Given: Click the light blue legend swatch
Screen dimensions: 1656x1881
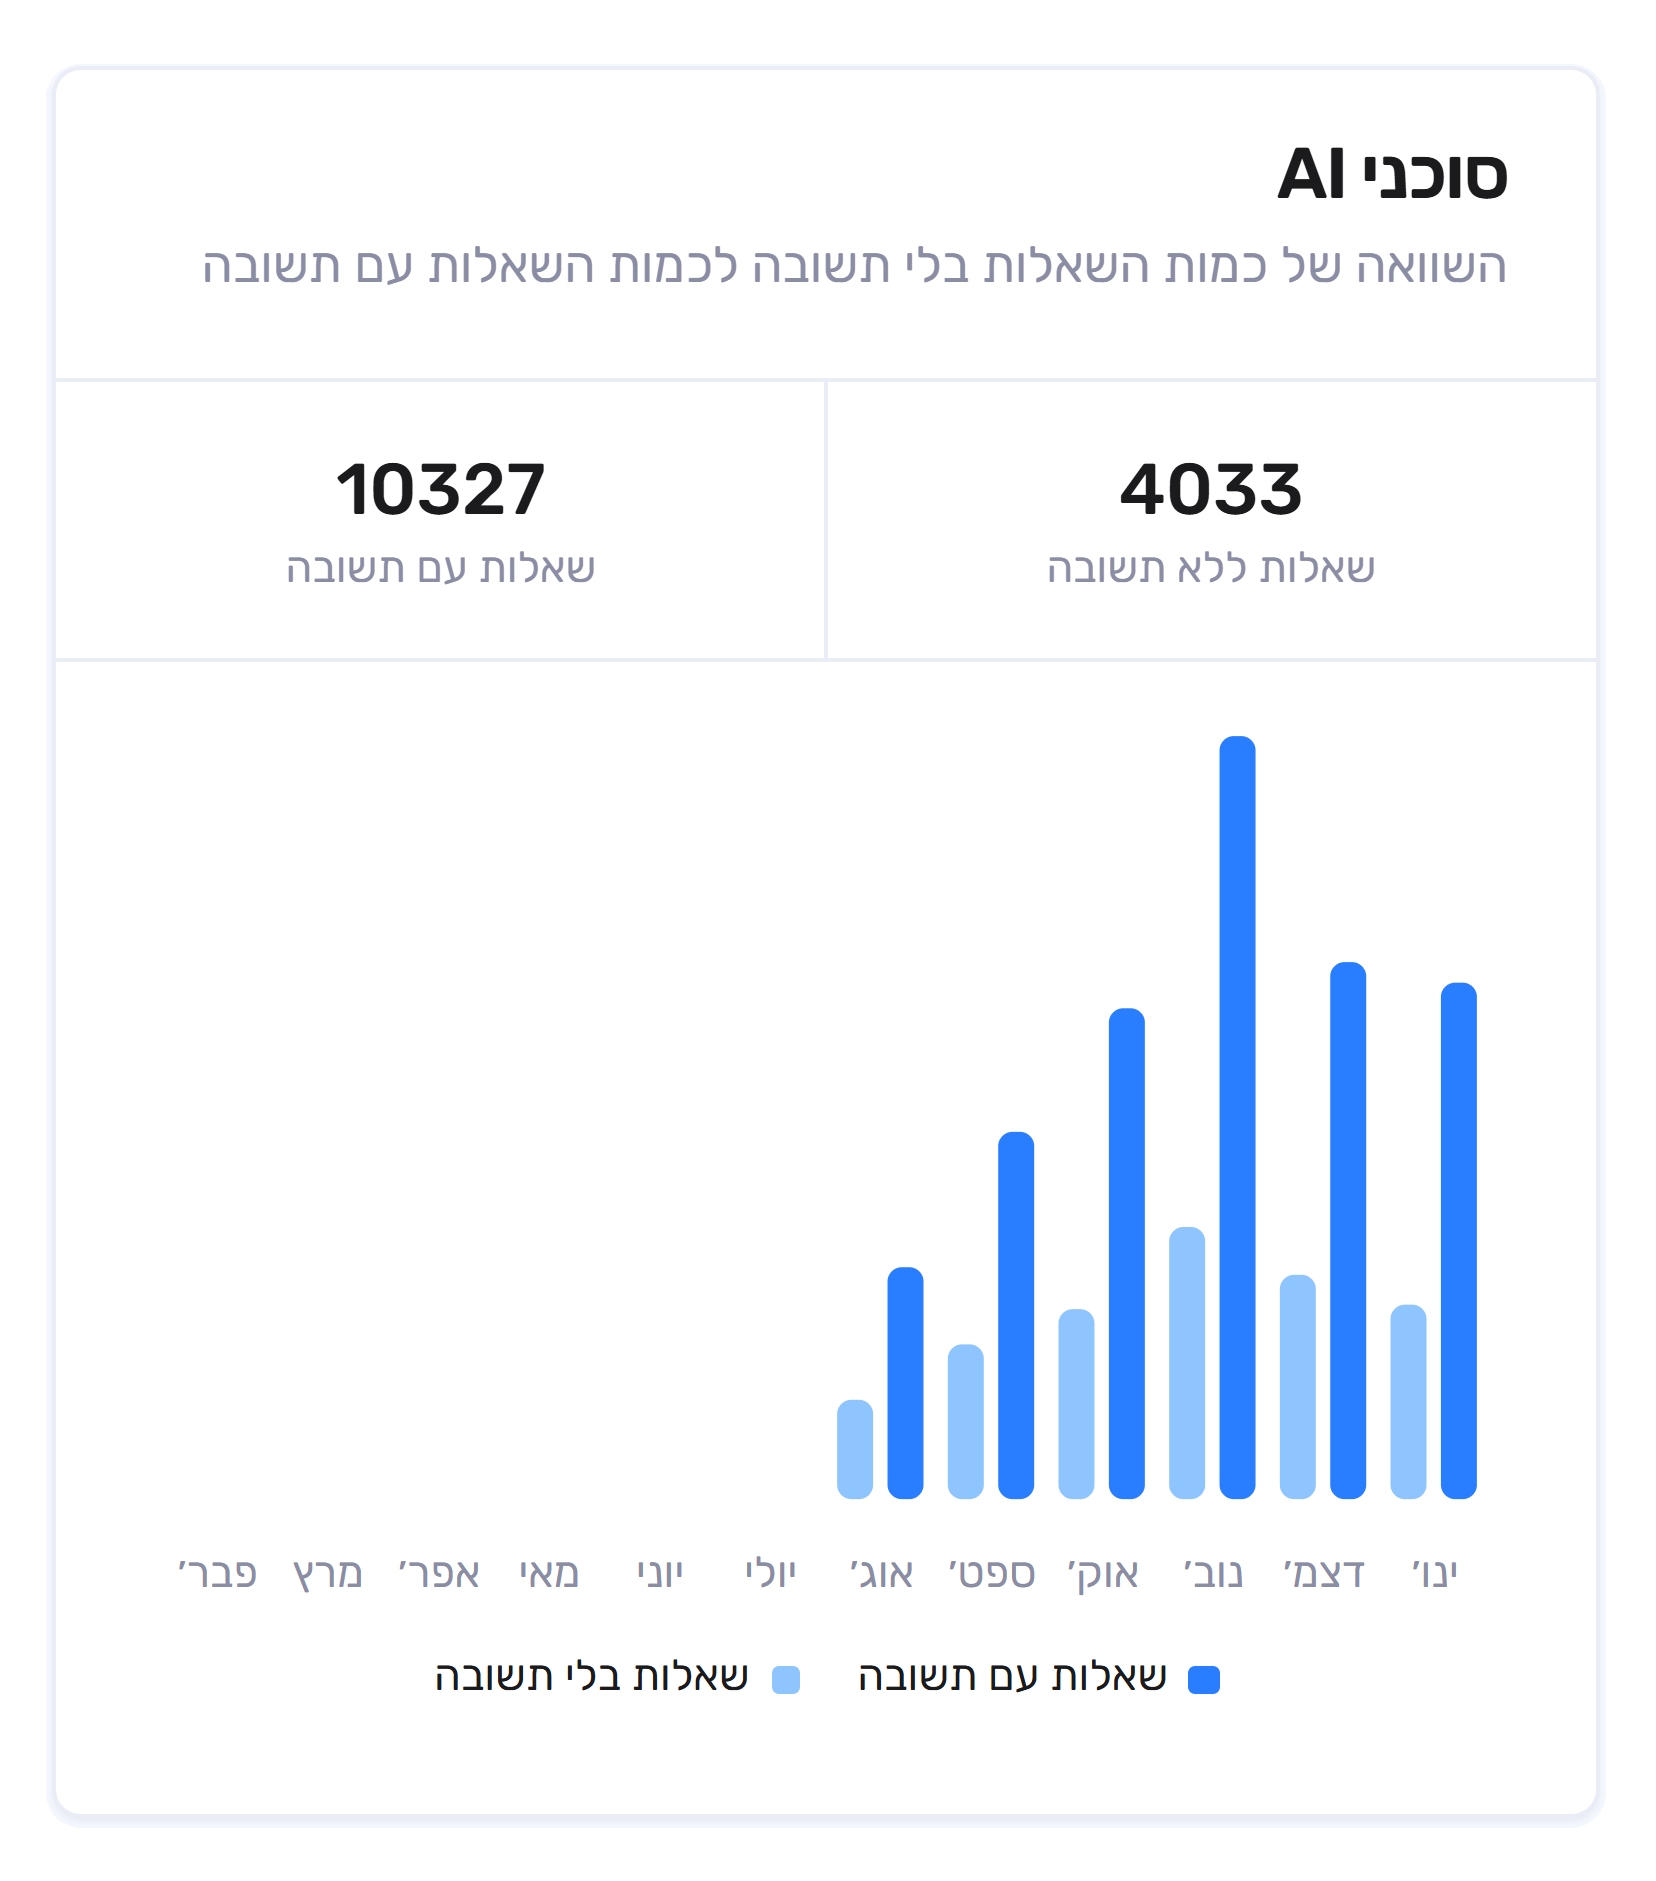Looking at the screenshot, I should (786, 1679).
